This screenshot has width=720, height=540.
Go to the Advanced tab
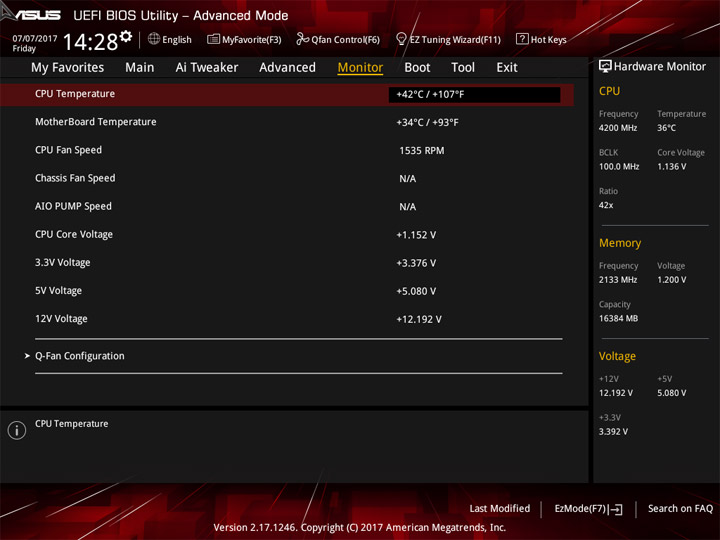click(x=287, y=68)
